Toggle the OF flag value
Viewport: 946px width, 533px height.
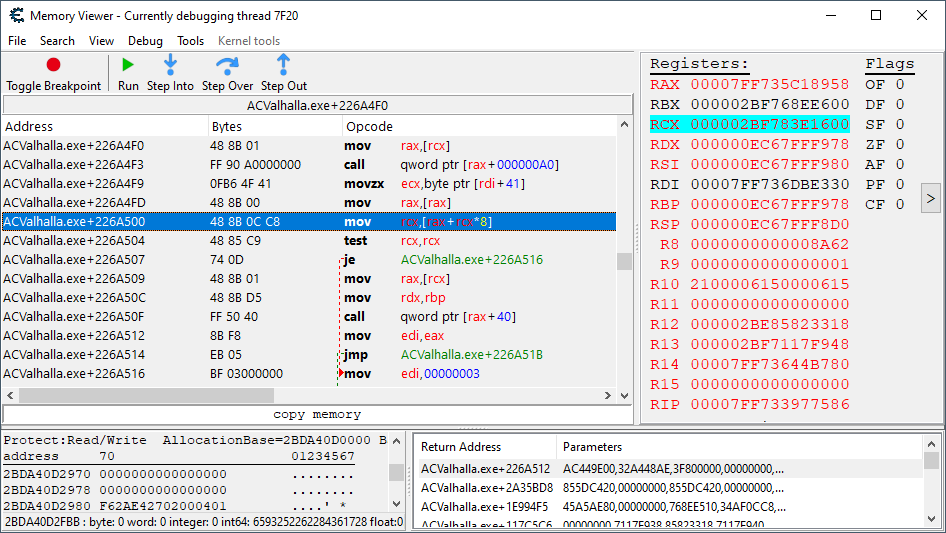click(x=900, y=85)
